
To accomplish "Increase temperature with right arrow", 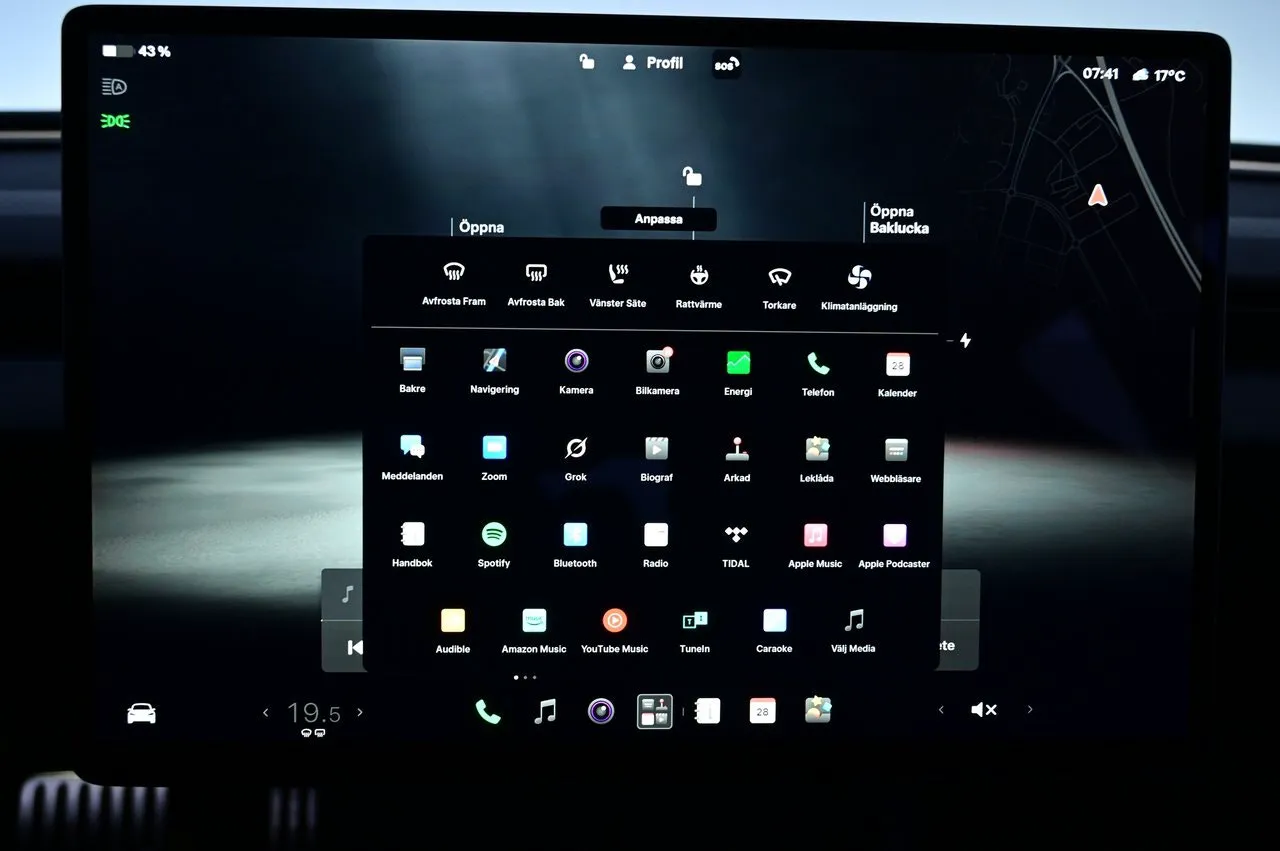I will [x=360, y=713].
